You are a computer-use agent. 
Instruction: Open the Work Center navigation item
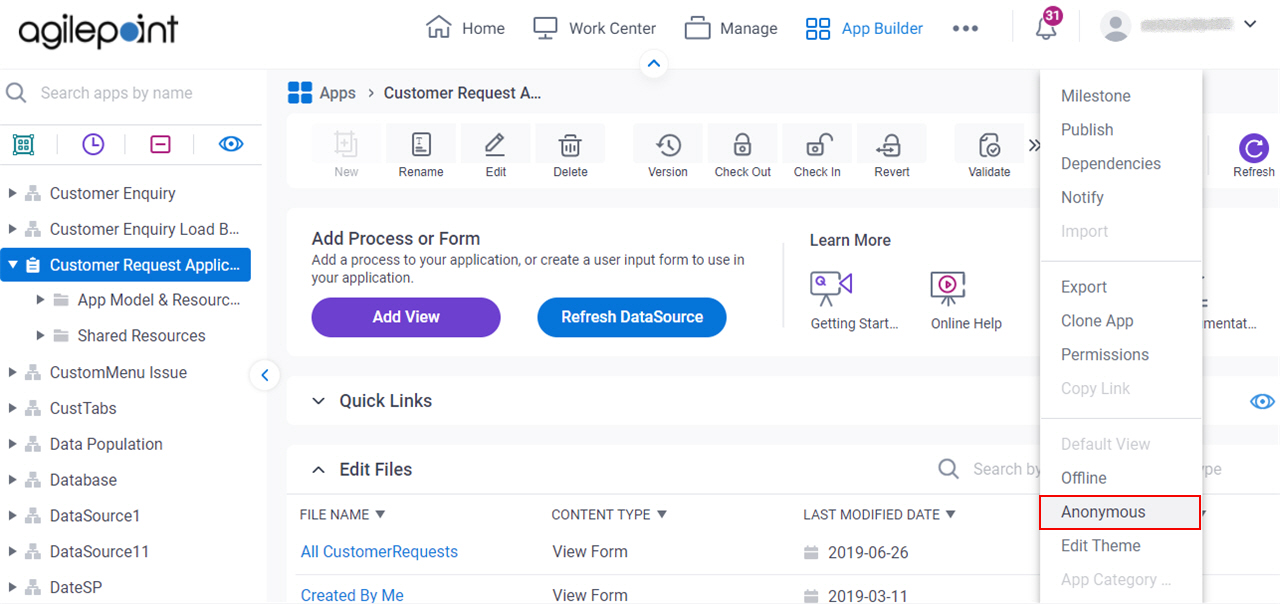coord(594,28)
